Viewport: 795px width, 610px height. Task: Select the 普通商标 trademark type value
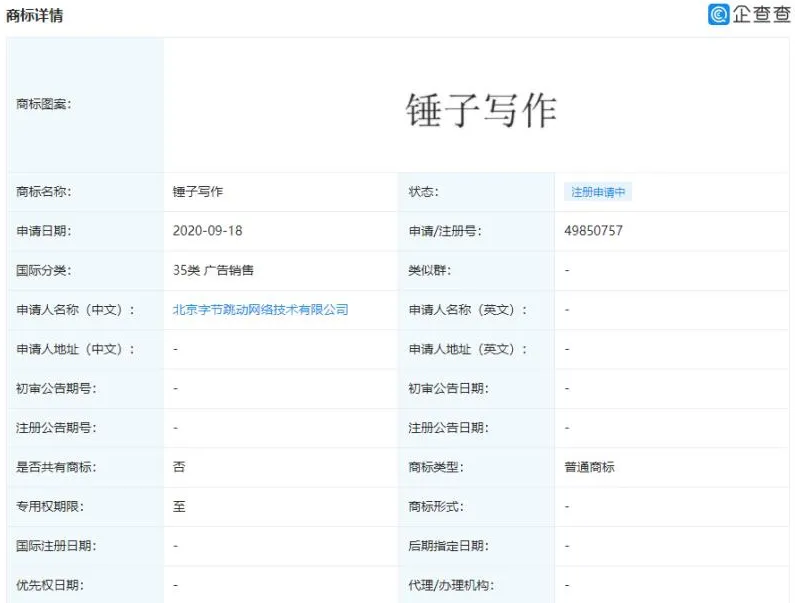[589, 467]
